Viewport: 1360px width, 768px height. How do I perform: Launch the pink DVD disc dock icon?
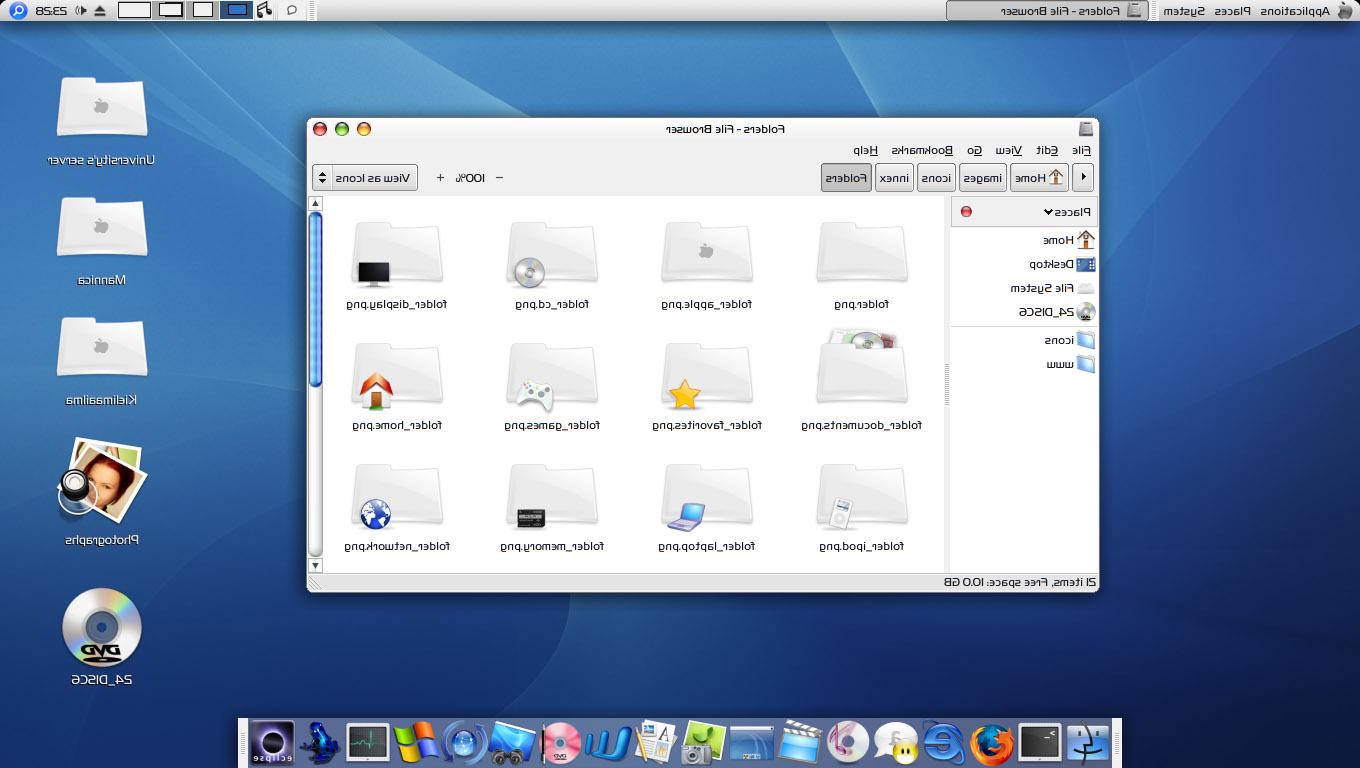click(561, 743)
